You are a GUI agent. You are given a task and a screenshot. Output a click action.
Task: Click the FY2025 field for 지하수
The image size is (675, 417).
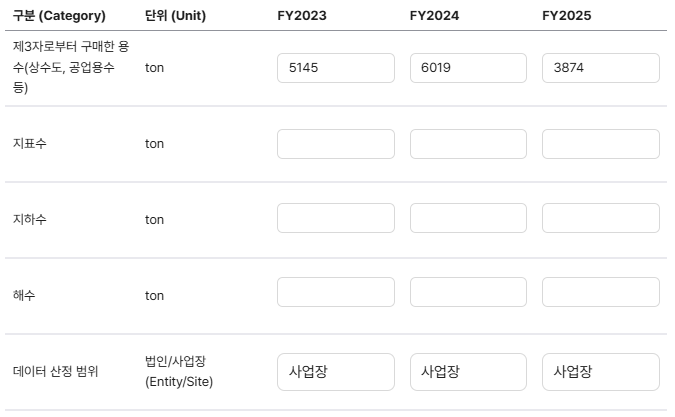[x=601, y=218]
